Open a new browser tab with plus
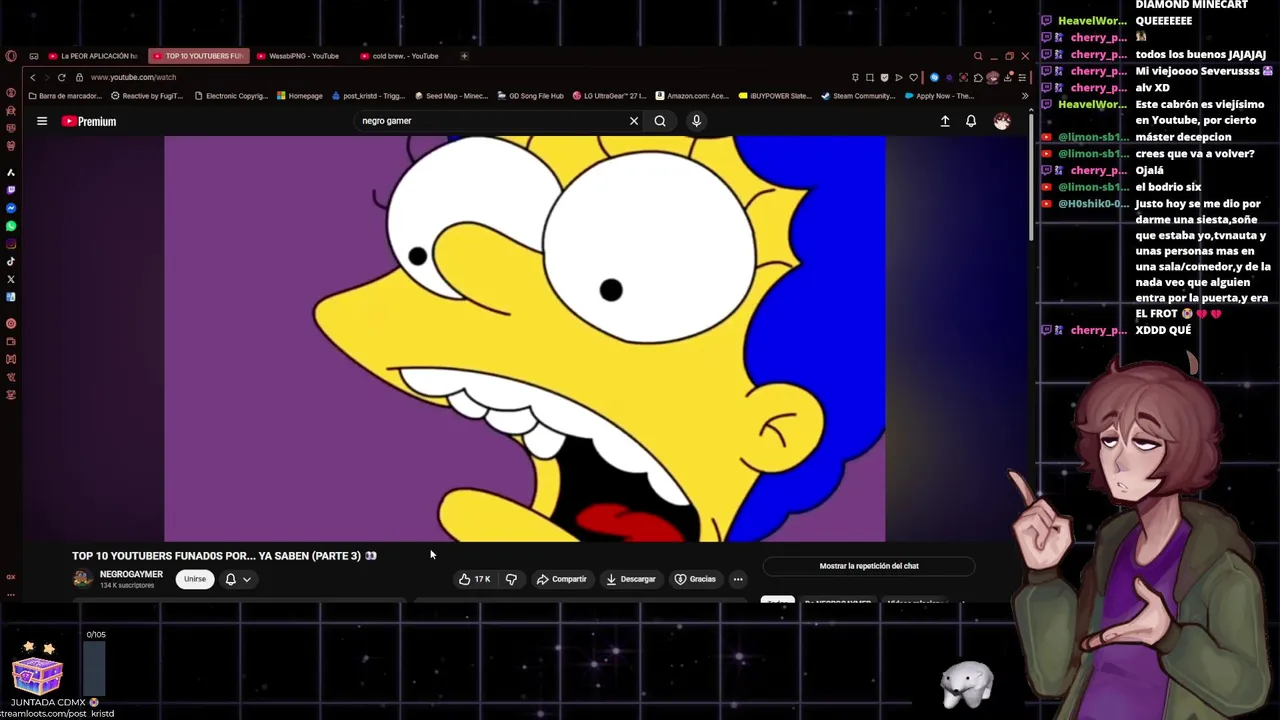1280x720 pixels. coord(464,56)
